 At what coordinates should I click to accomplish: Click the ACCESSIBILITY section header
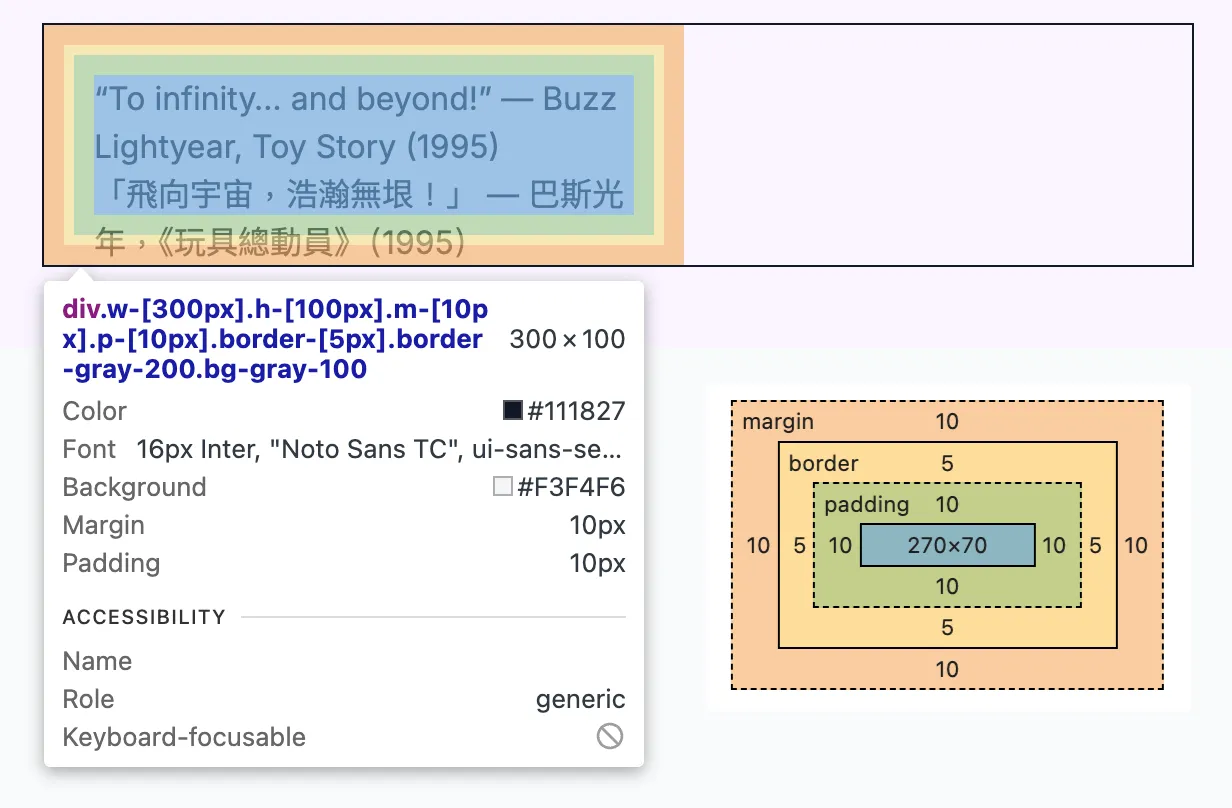click(143, 617)
